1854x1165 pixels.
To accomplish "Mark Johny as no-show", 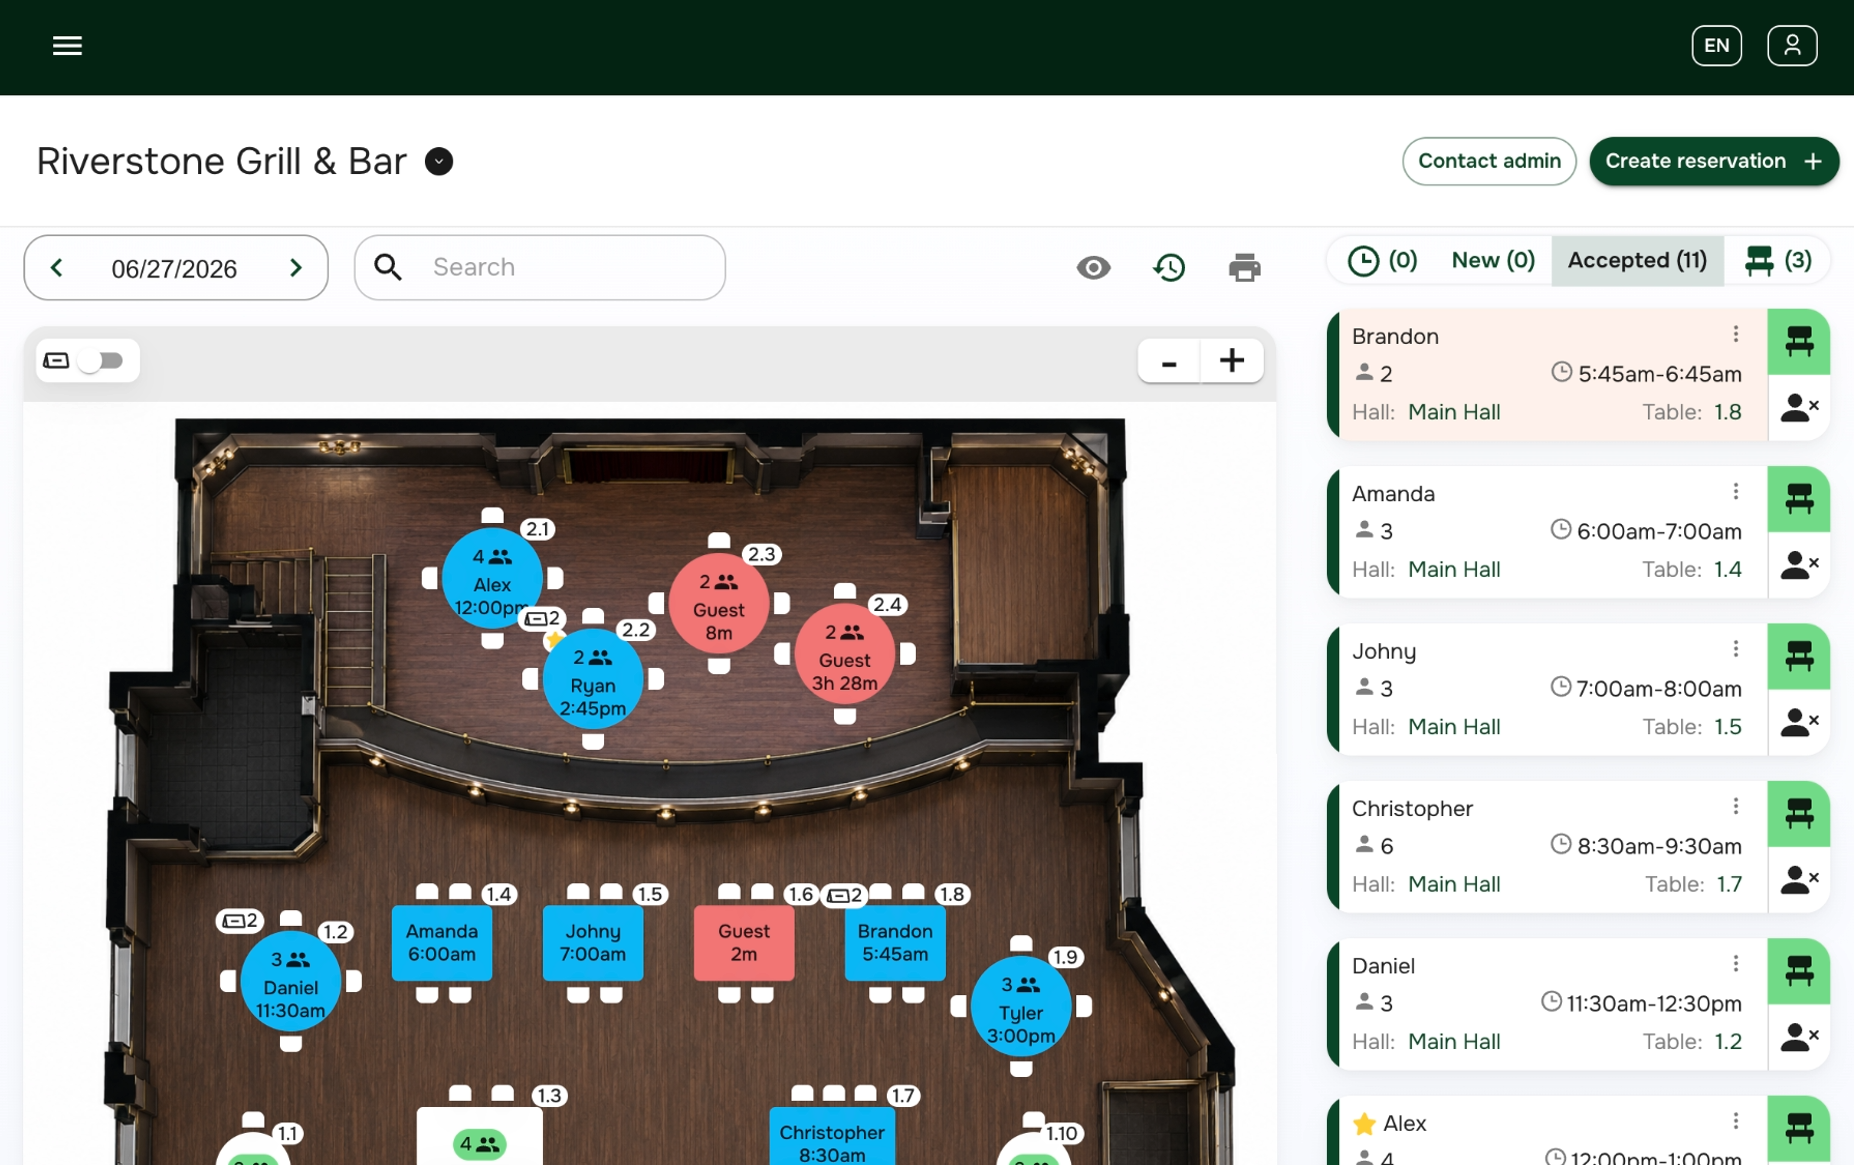I will [1798, 722].
